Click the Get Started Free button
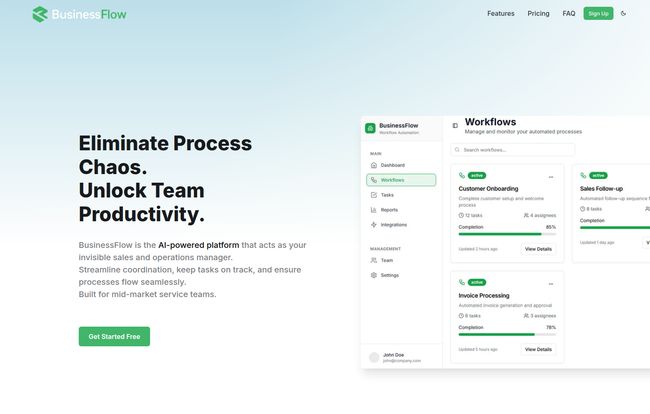Viewport: 650px width, 414px height. (114, 337)
